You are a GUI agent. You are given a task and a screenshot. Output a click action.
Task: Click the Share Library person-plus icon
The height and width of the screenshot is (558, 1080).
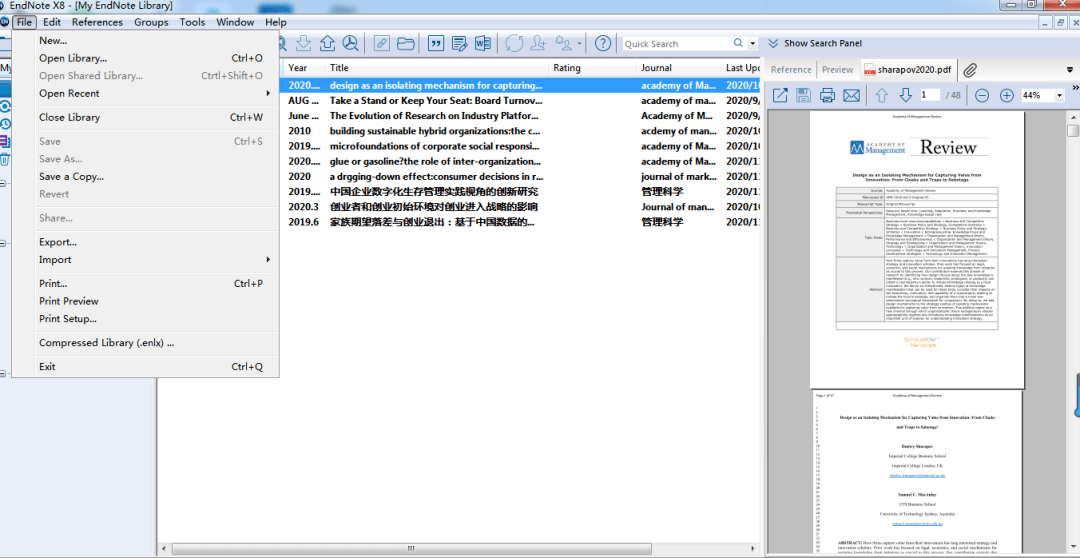click(537, 43)
